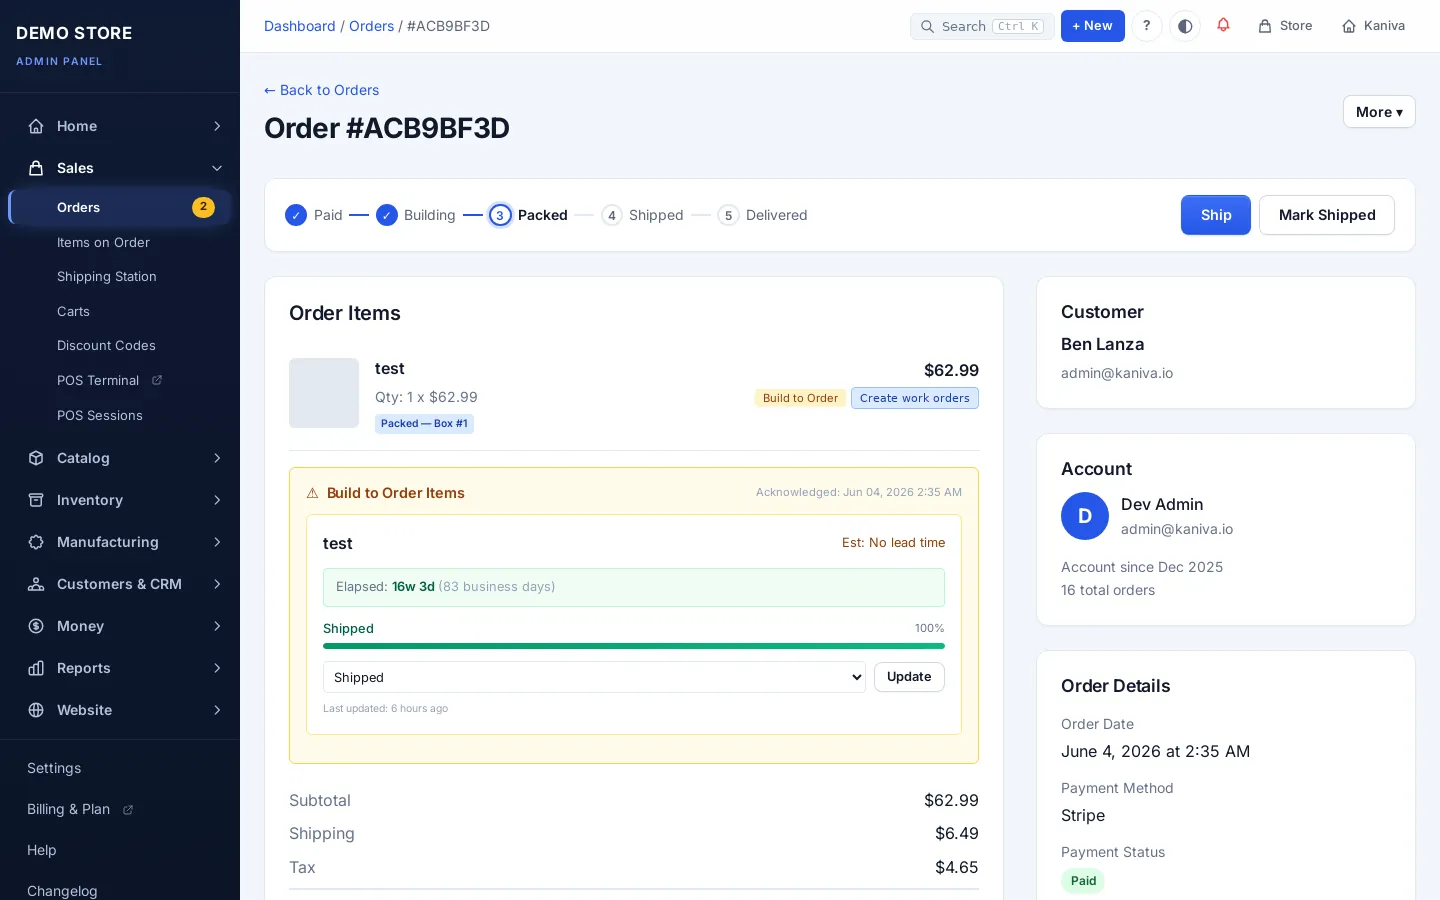This screenshot has width=1440, height=900.
Task: Open Discount Codes page
Action: [106, 345]
